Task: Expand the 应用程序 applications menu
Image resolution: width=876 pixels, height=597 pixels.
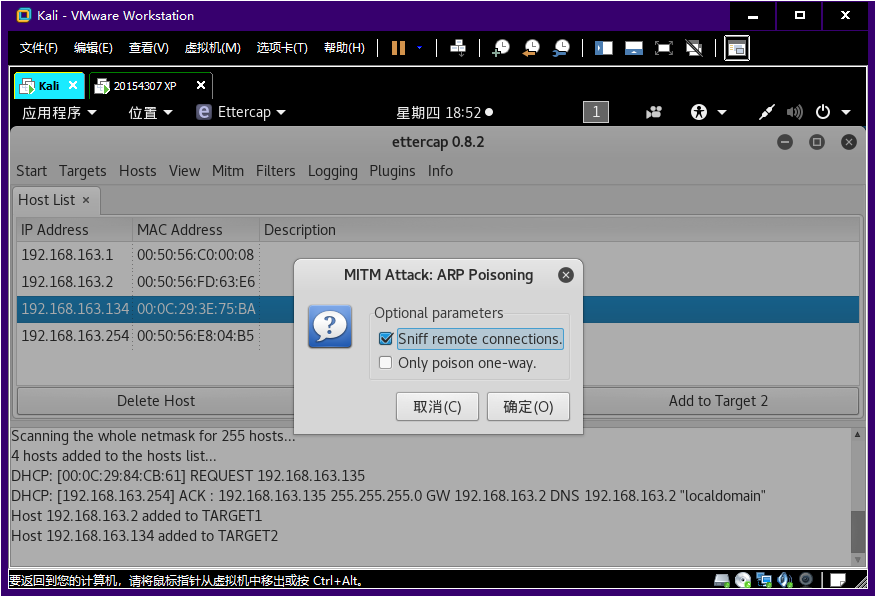Action: pos(60,112)
